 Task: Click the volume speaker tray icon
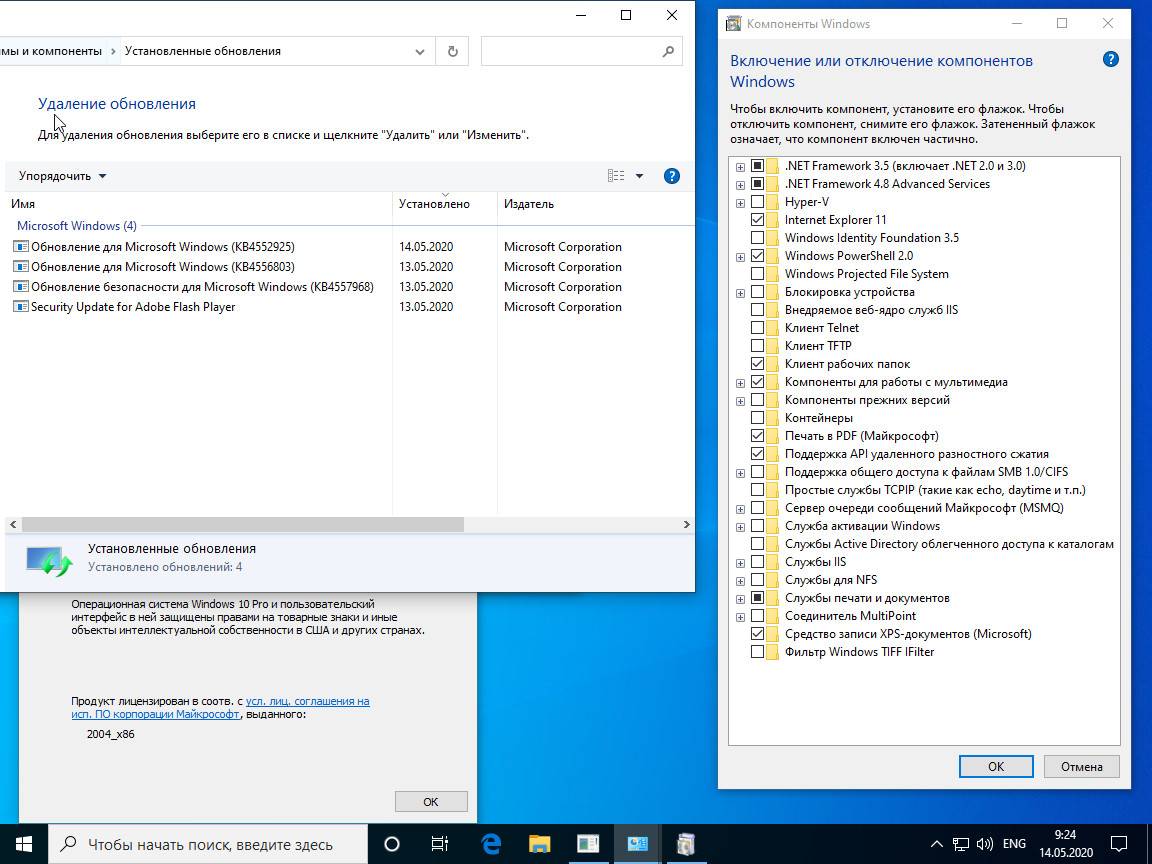pyautogui.click(x=984, y=844)
